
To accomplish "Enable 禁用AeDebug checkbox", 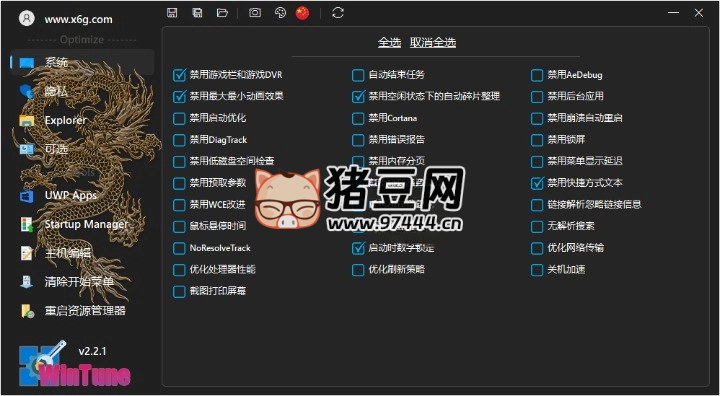I will click(537, 75).
